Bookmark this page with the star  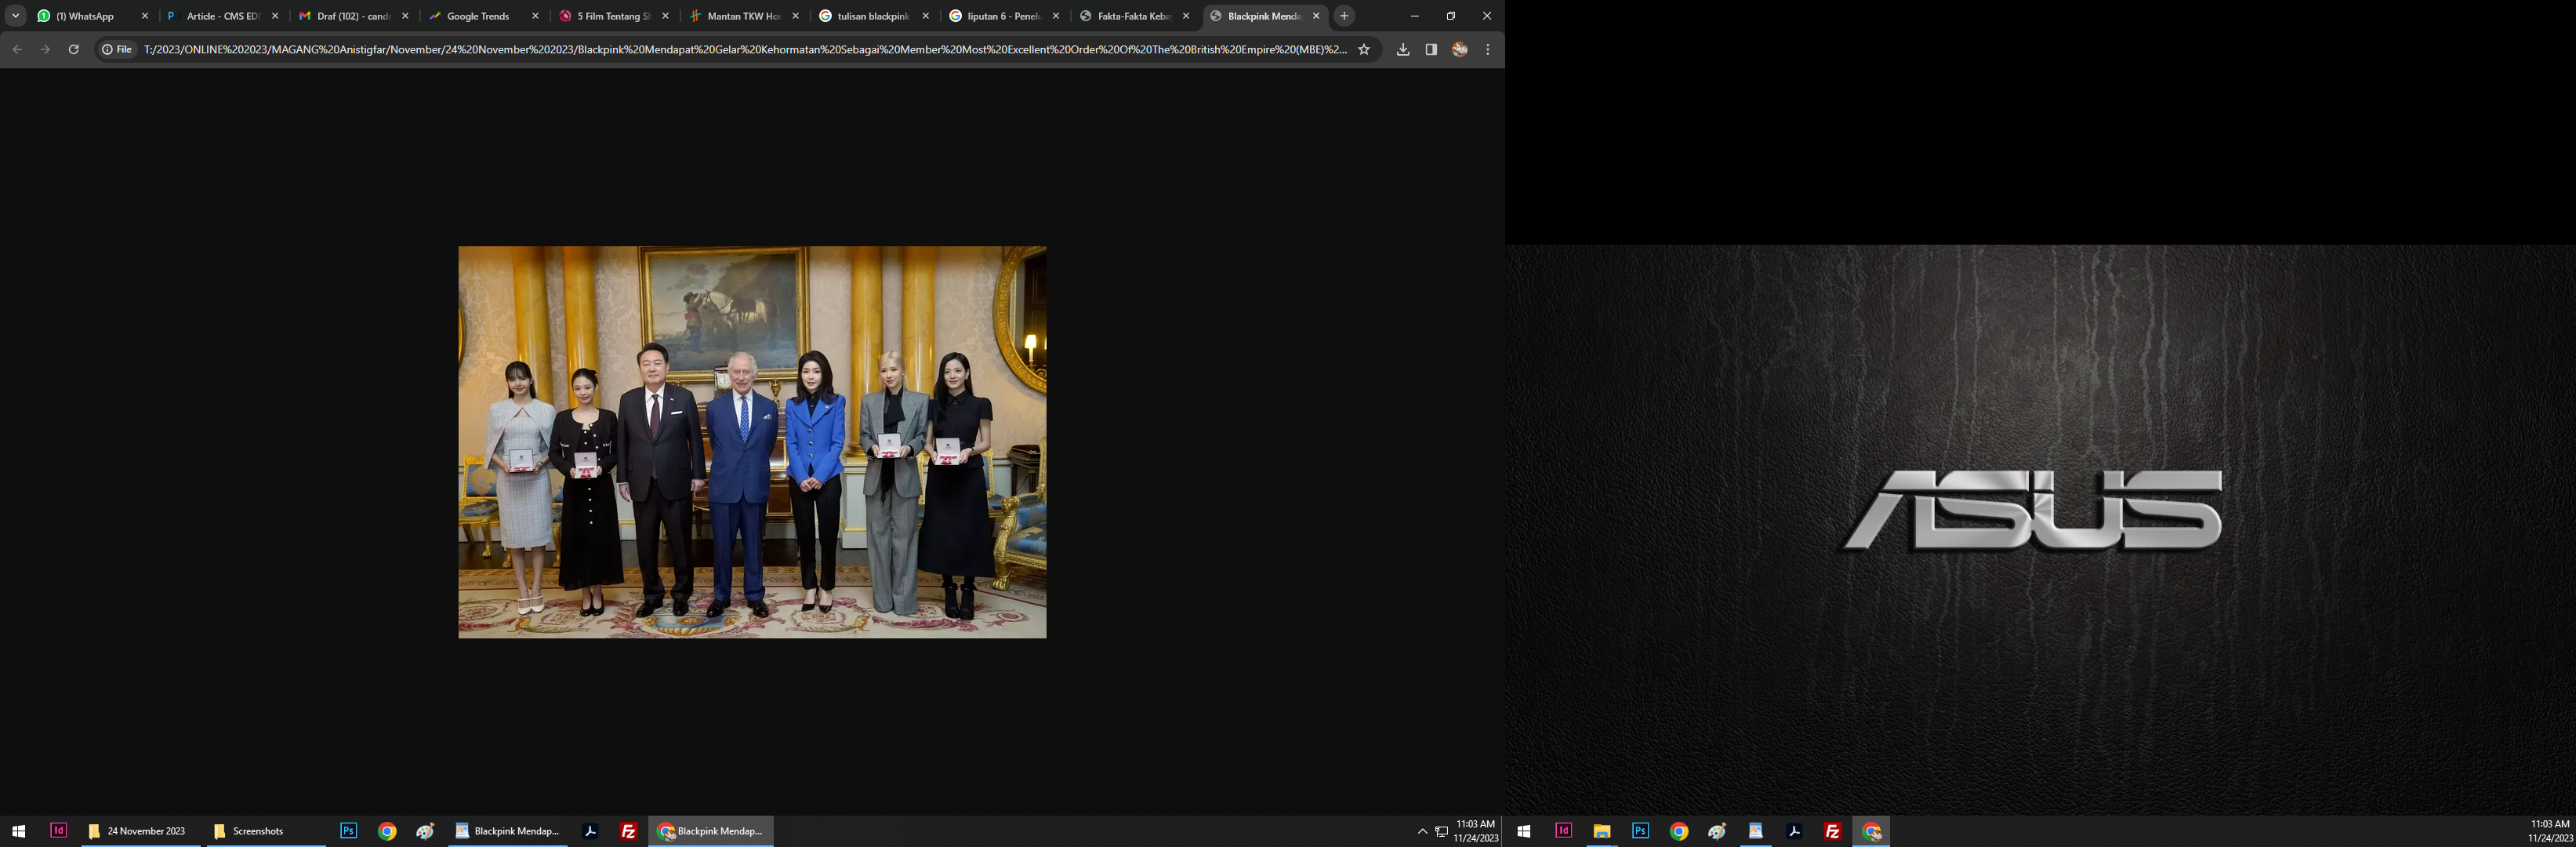click(x=1364, y=49)
